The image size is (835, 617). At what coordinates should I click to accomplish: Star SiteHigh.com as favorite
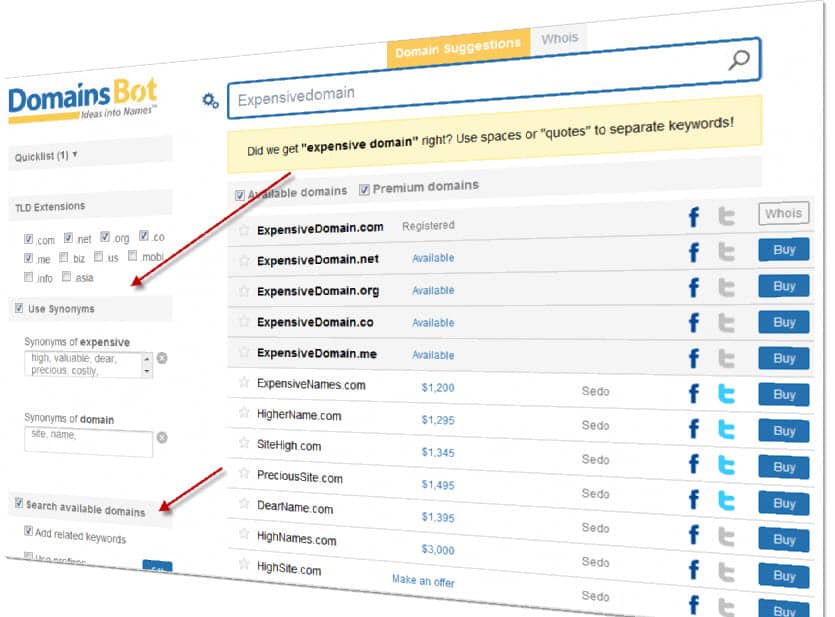coord(244,442)
